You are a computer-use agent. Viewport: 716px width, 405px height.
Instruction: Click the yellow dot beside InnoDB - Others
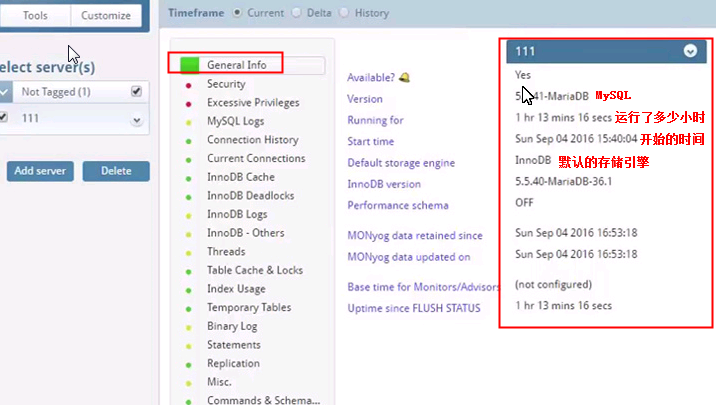[x=189, y=235]
